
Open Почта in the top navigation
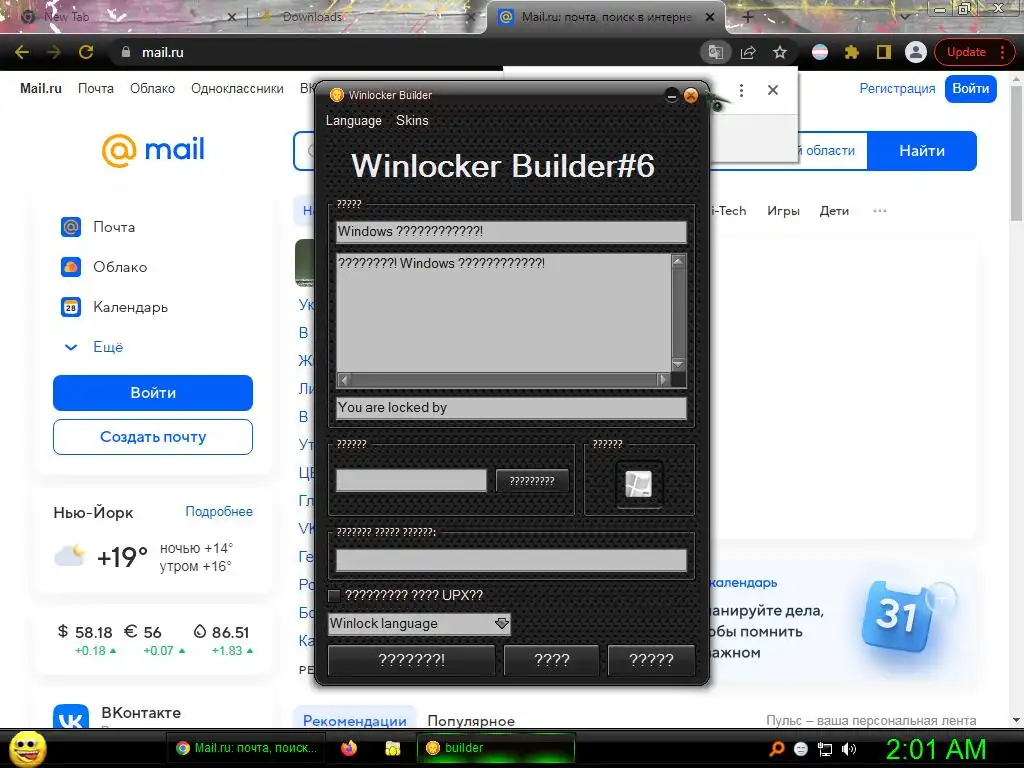point(95,88)
